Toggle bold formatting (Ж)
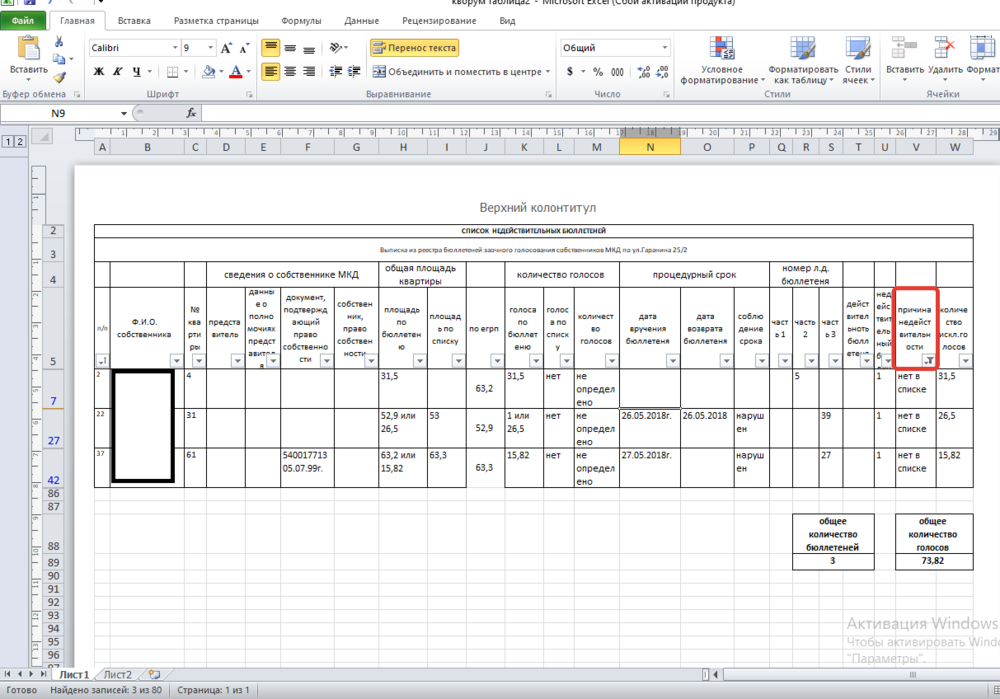1000x699 pixels. (99, 72)
